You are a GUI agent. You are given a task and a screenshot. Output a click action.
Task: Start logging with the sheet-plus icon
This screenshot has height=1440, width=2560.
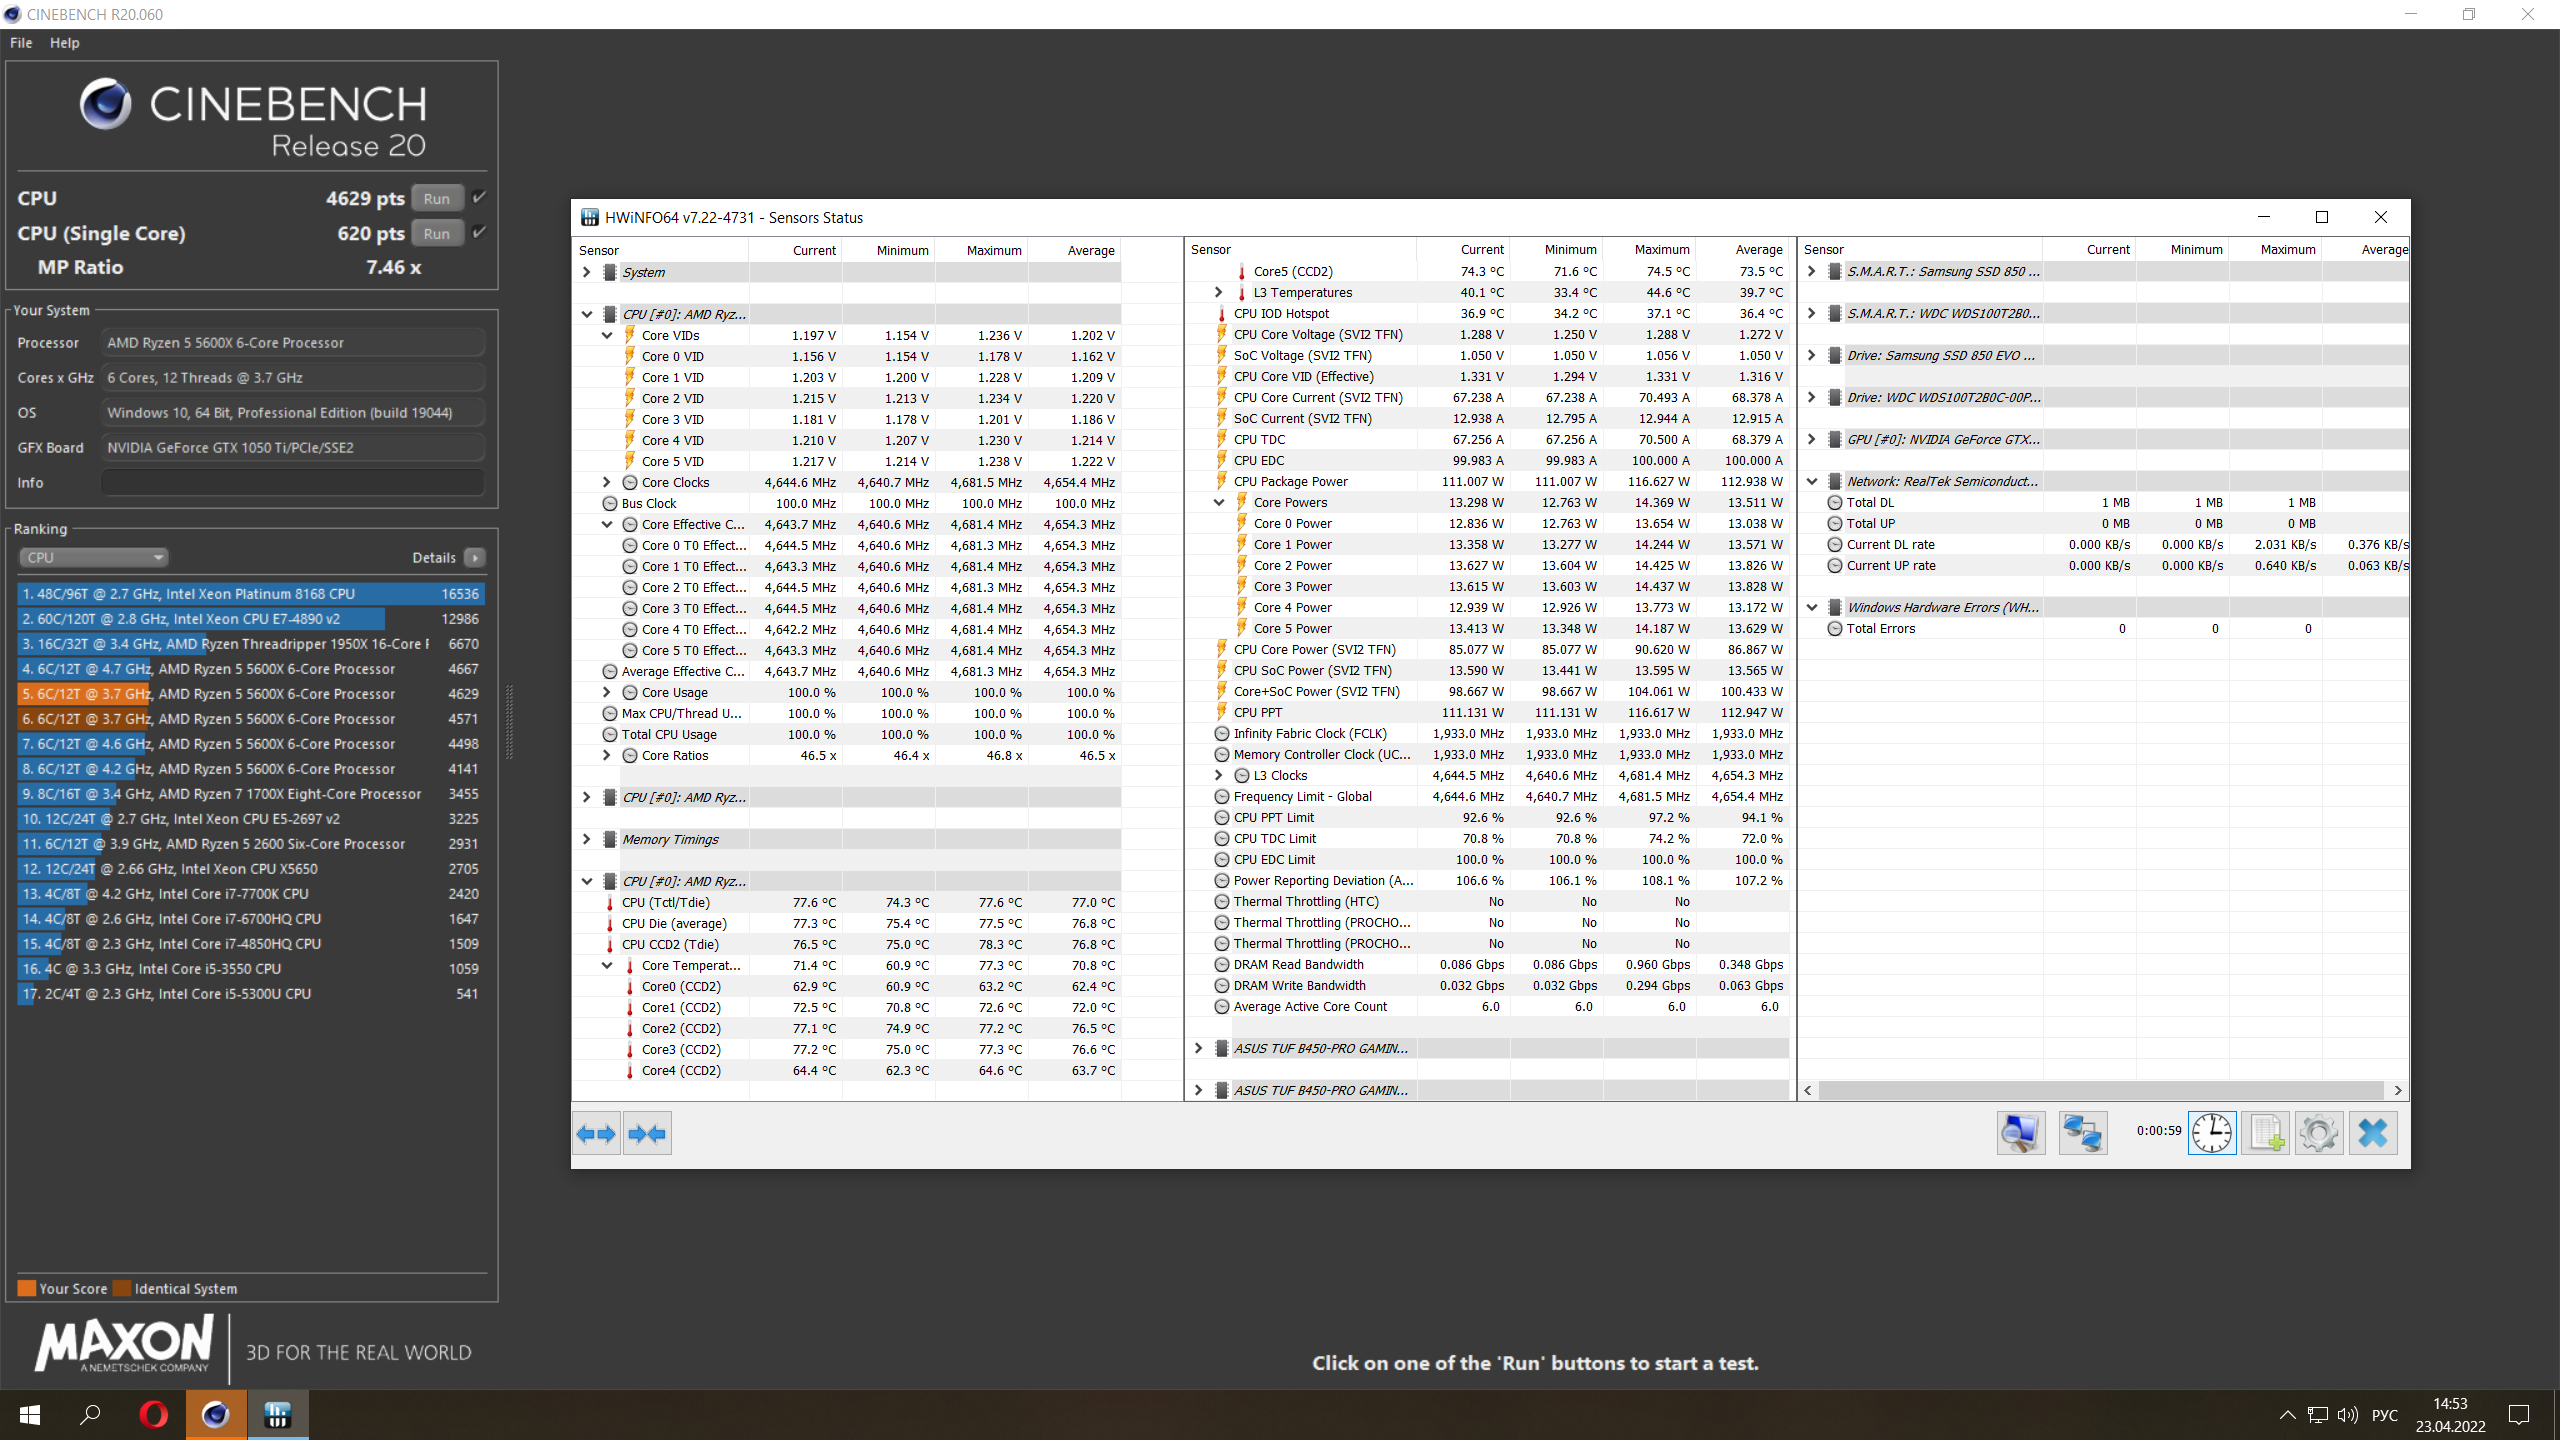2265,1133
